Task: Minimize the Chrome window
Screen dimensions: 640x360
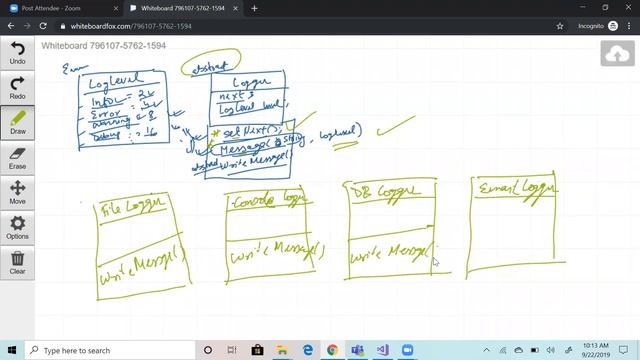Action: coord(582,7)
